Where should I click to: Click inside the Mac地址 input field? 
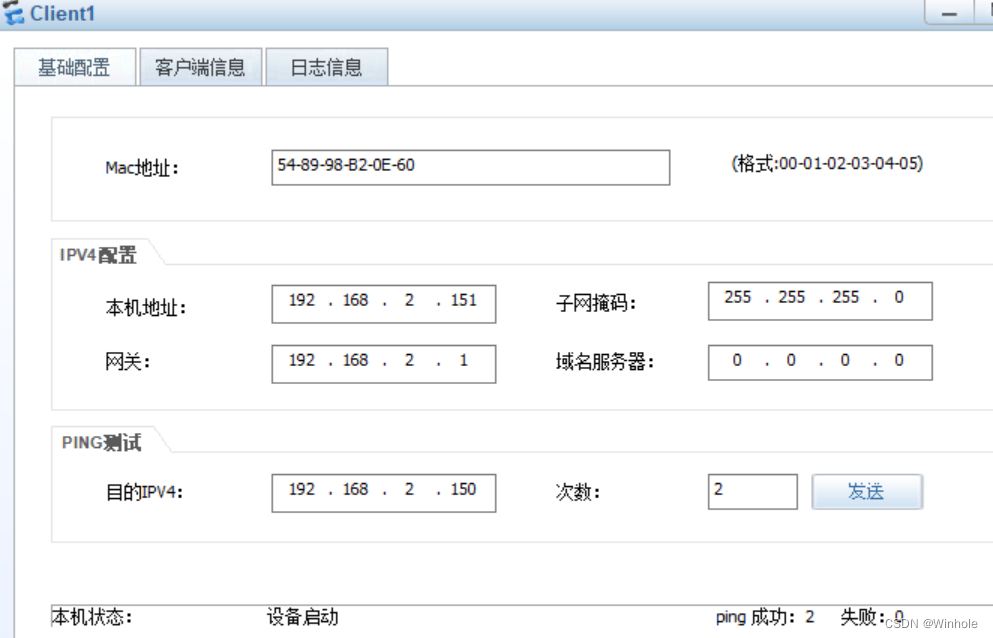click(470, 167)
